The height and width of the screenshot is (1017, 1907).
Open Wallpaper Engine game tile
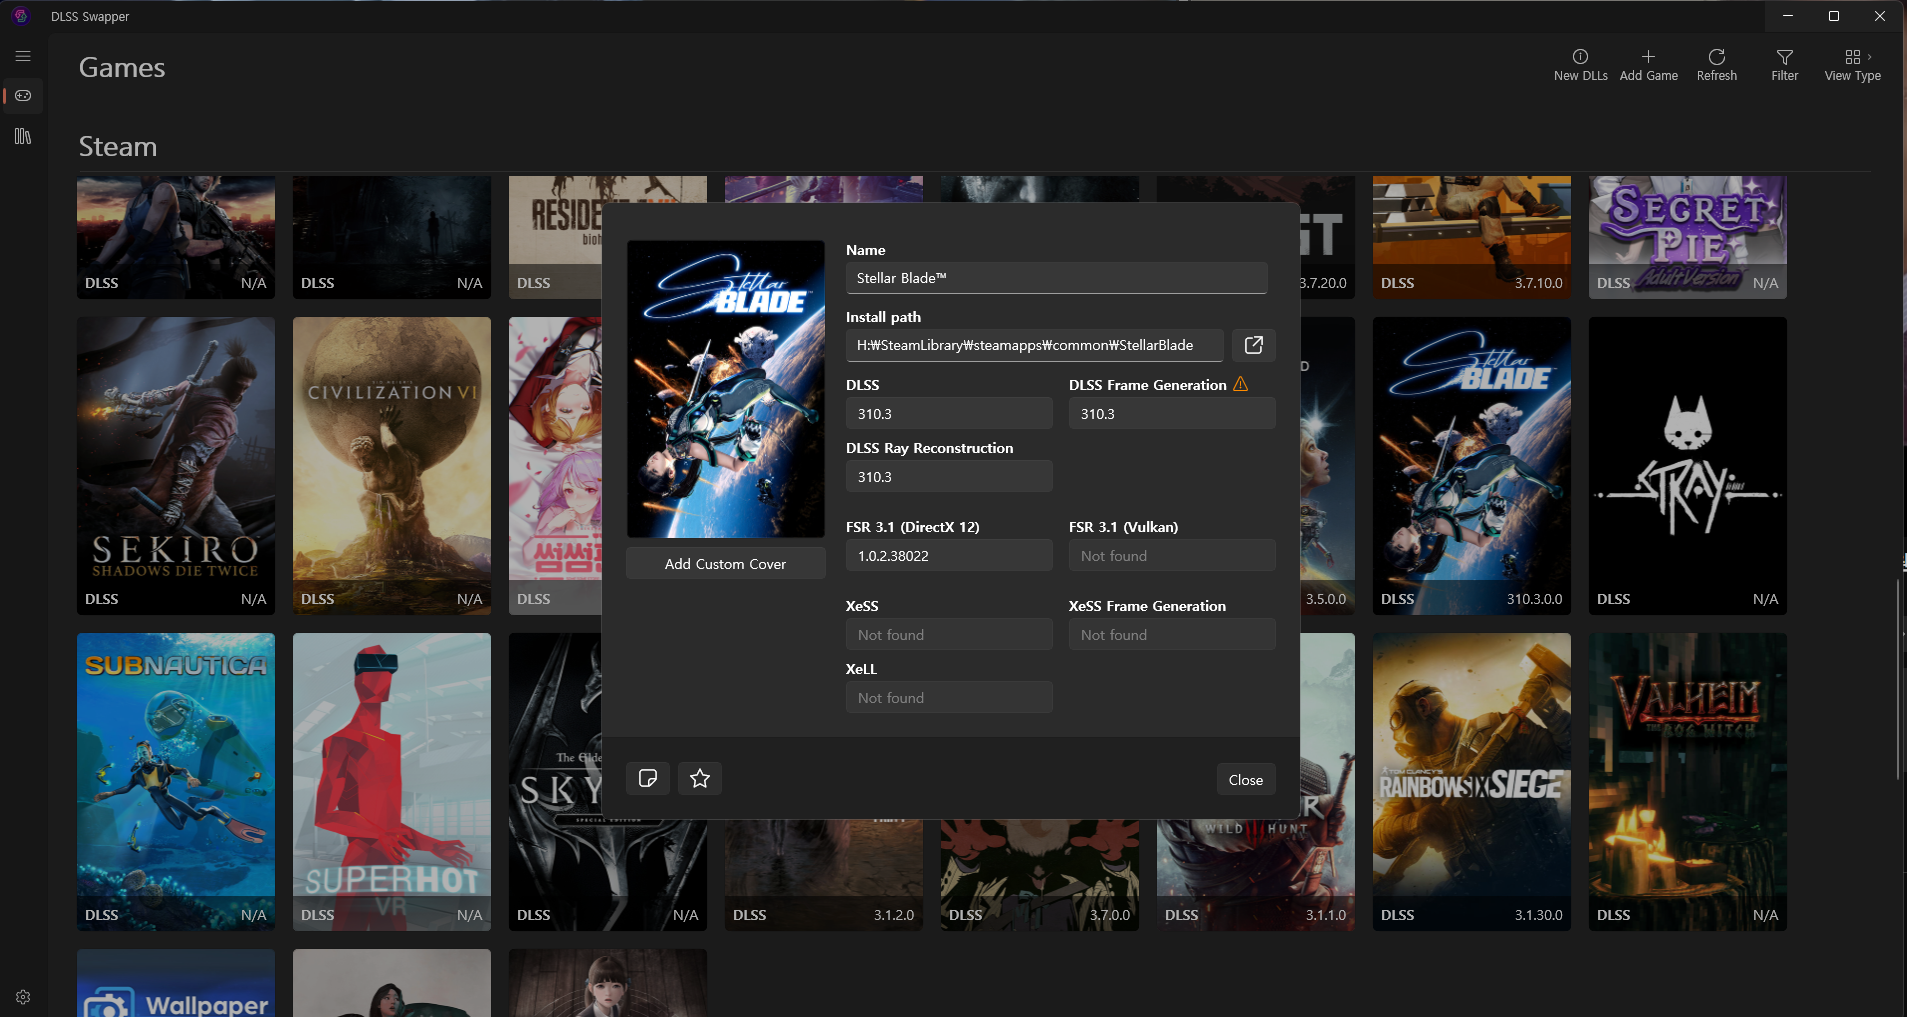[176, 983]
